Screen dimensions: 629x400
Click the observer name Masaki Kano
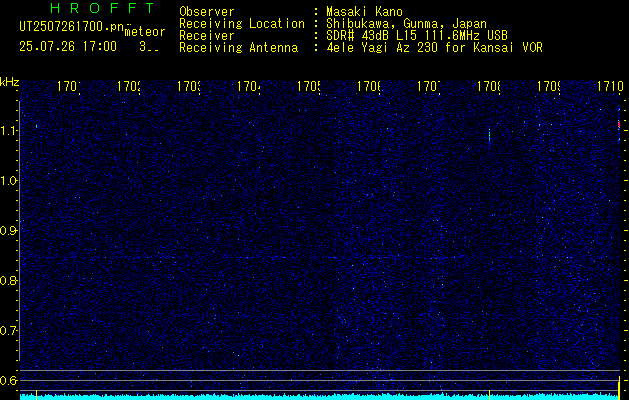tap(364, 12)
